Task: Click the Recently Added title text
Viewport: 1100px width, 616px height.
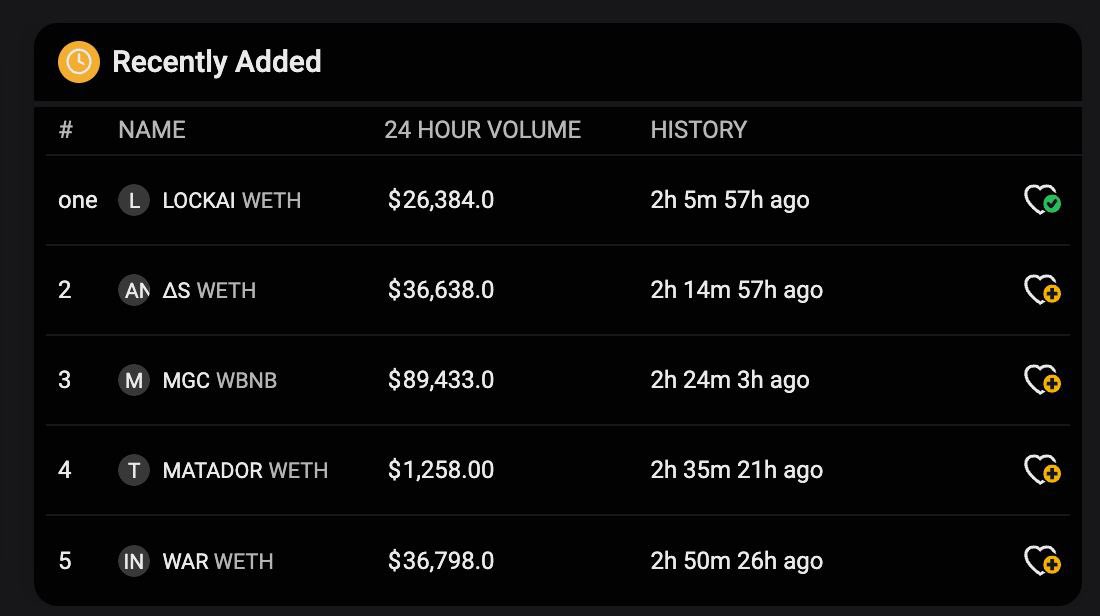Action: [217, 62]
